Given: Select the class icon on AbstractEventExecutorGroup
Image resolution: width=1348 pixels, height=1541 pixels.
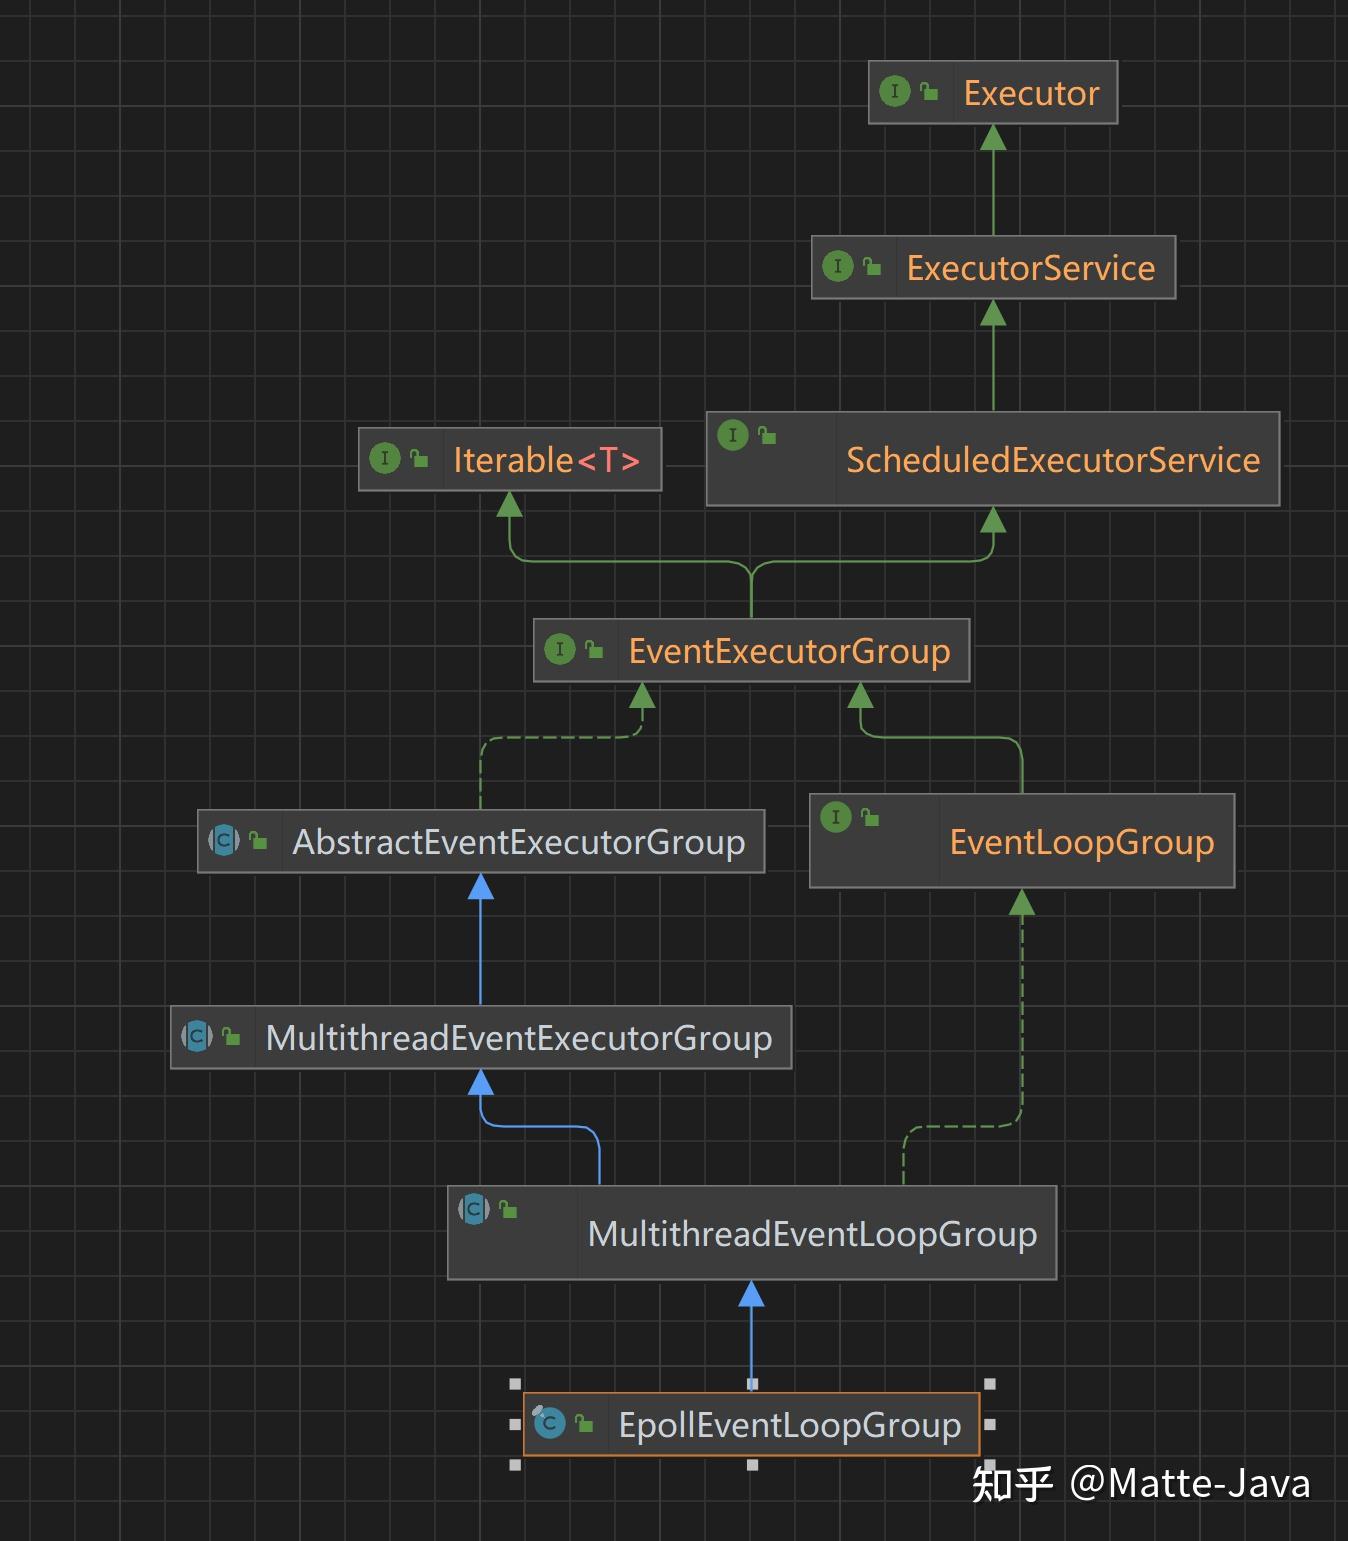Looking at the screenshot, I should 224,841.
